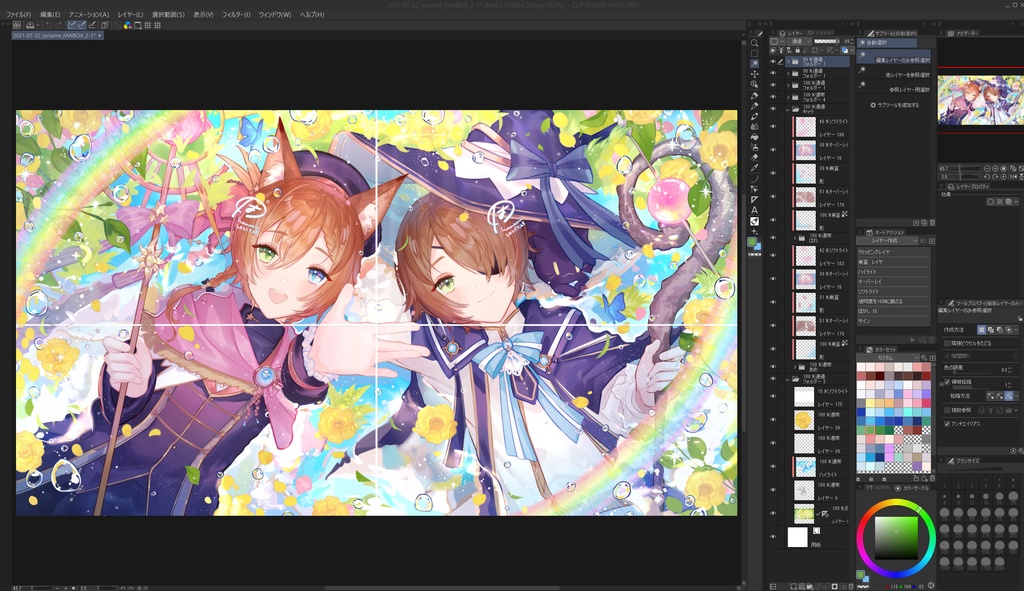This screenshot has width=1024, height=591.
Task: Toggle visibility of レイヤー 175
Action: pos(773,396)
